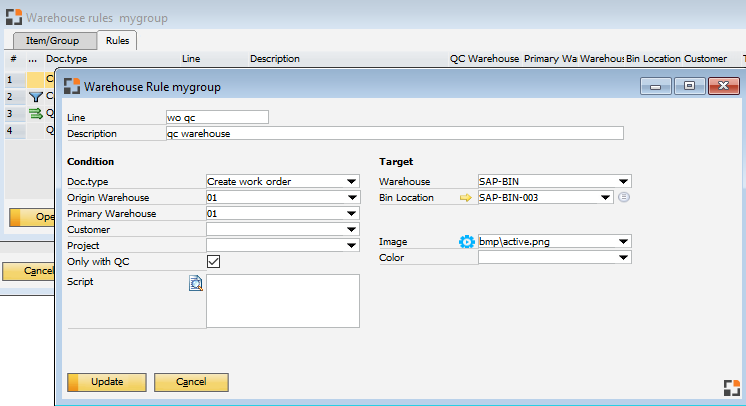The image size is (746, 406).
Task: Open the Script editor magnifier icon
Action: click(196, 283)
